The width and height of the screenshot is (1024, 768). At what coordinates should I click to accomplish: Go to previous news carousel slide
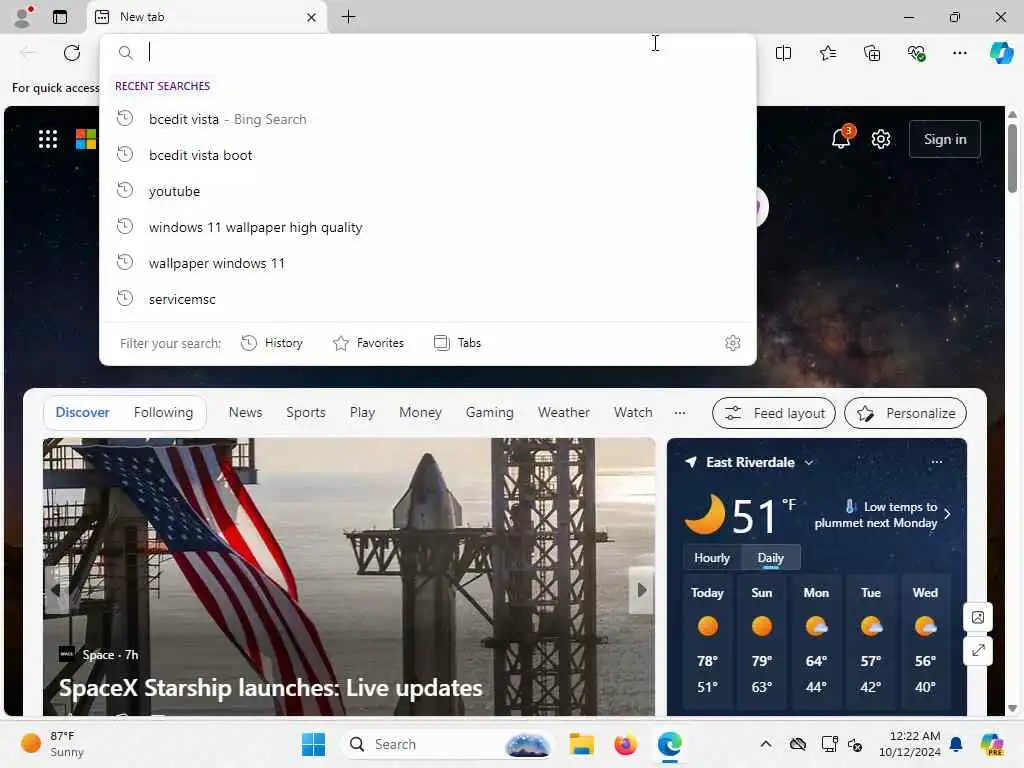56,590
